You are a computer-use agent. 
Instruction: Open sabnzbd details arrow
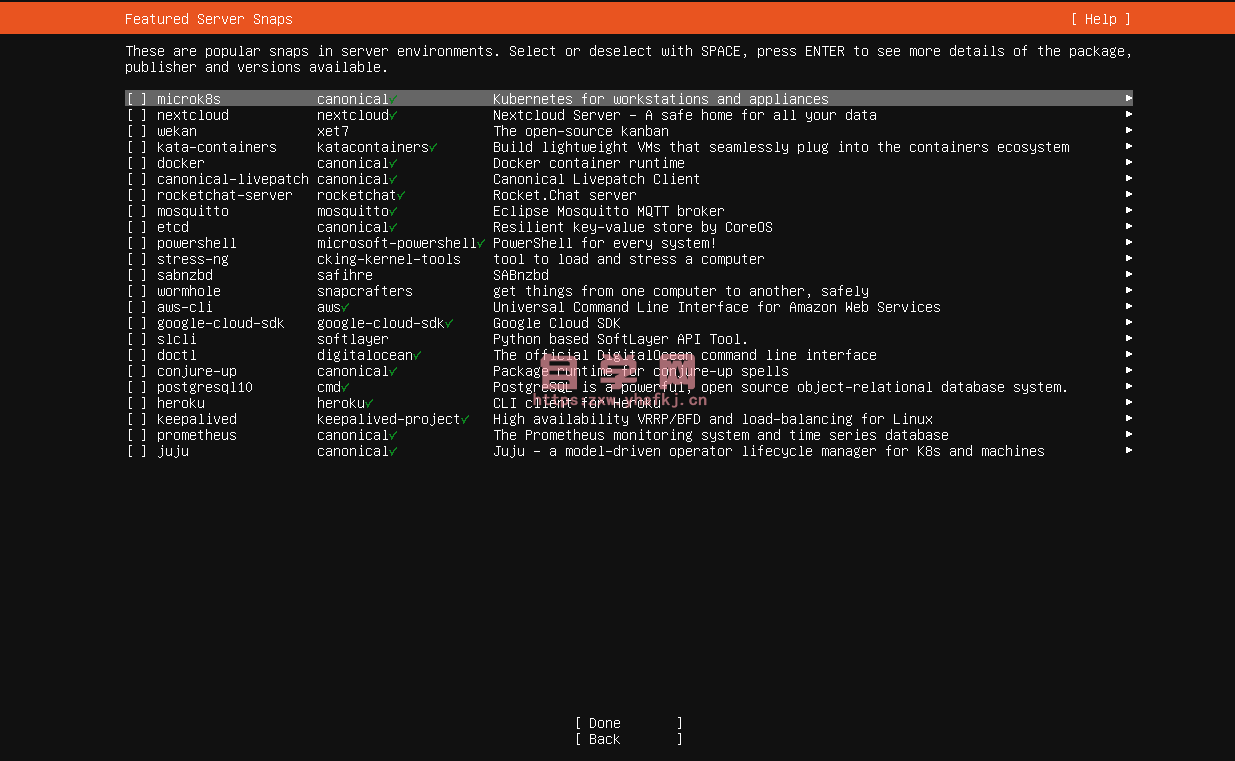[x=1128, y=275]
